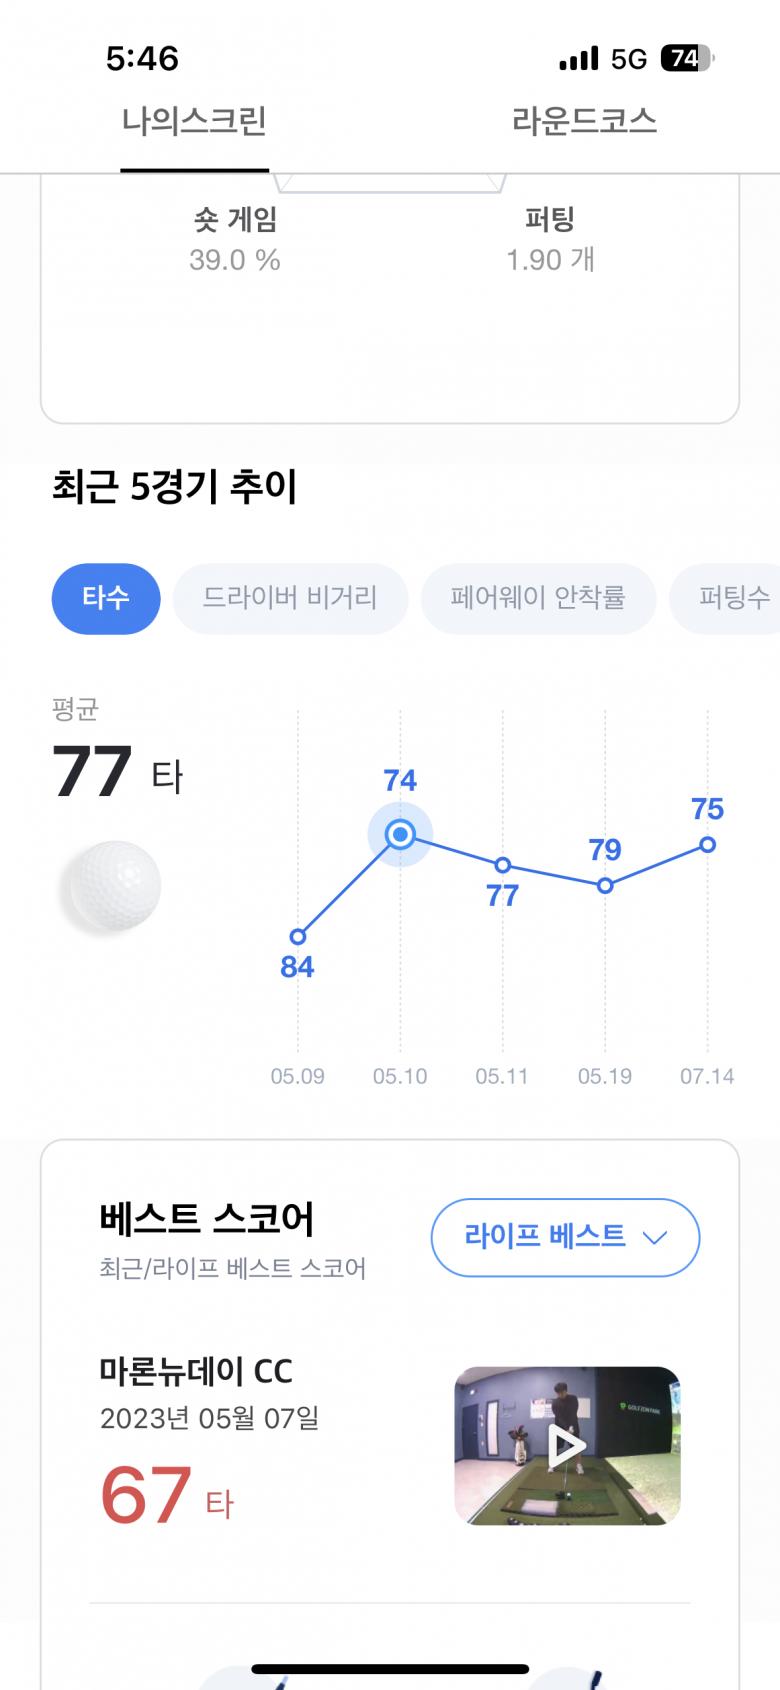Image resolution: width=780 pixels, height=1690 pixels.
Task: Tap the 79 score chart point
Action: 605,886
